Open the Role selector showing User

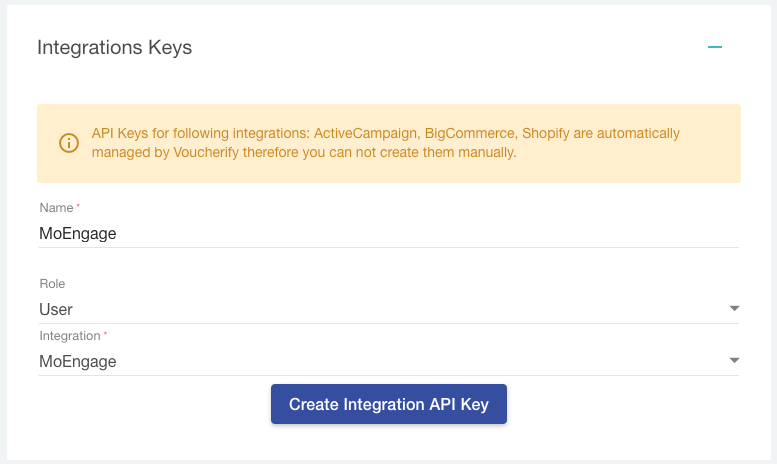point(380,309)
